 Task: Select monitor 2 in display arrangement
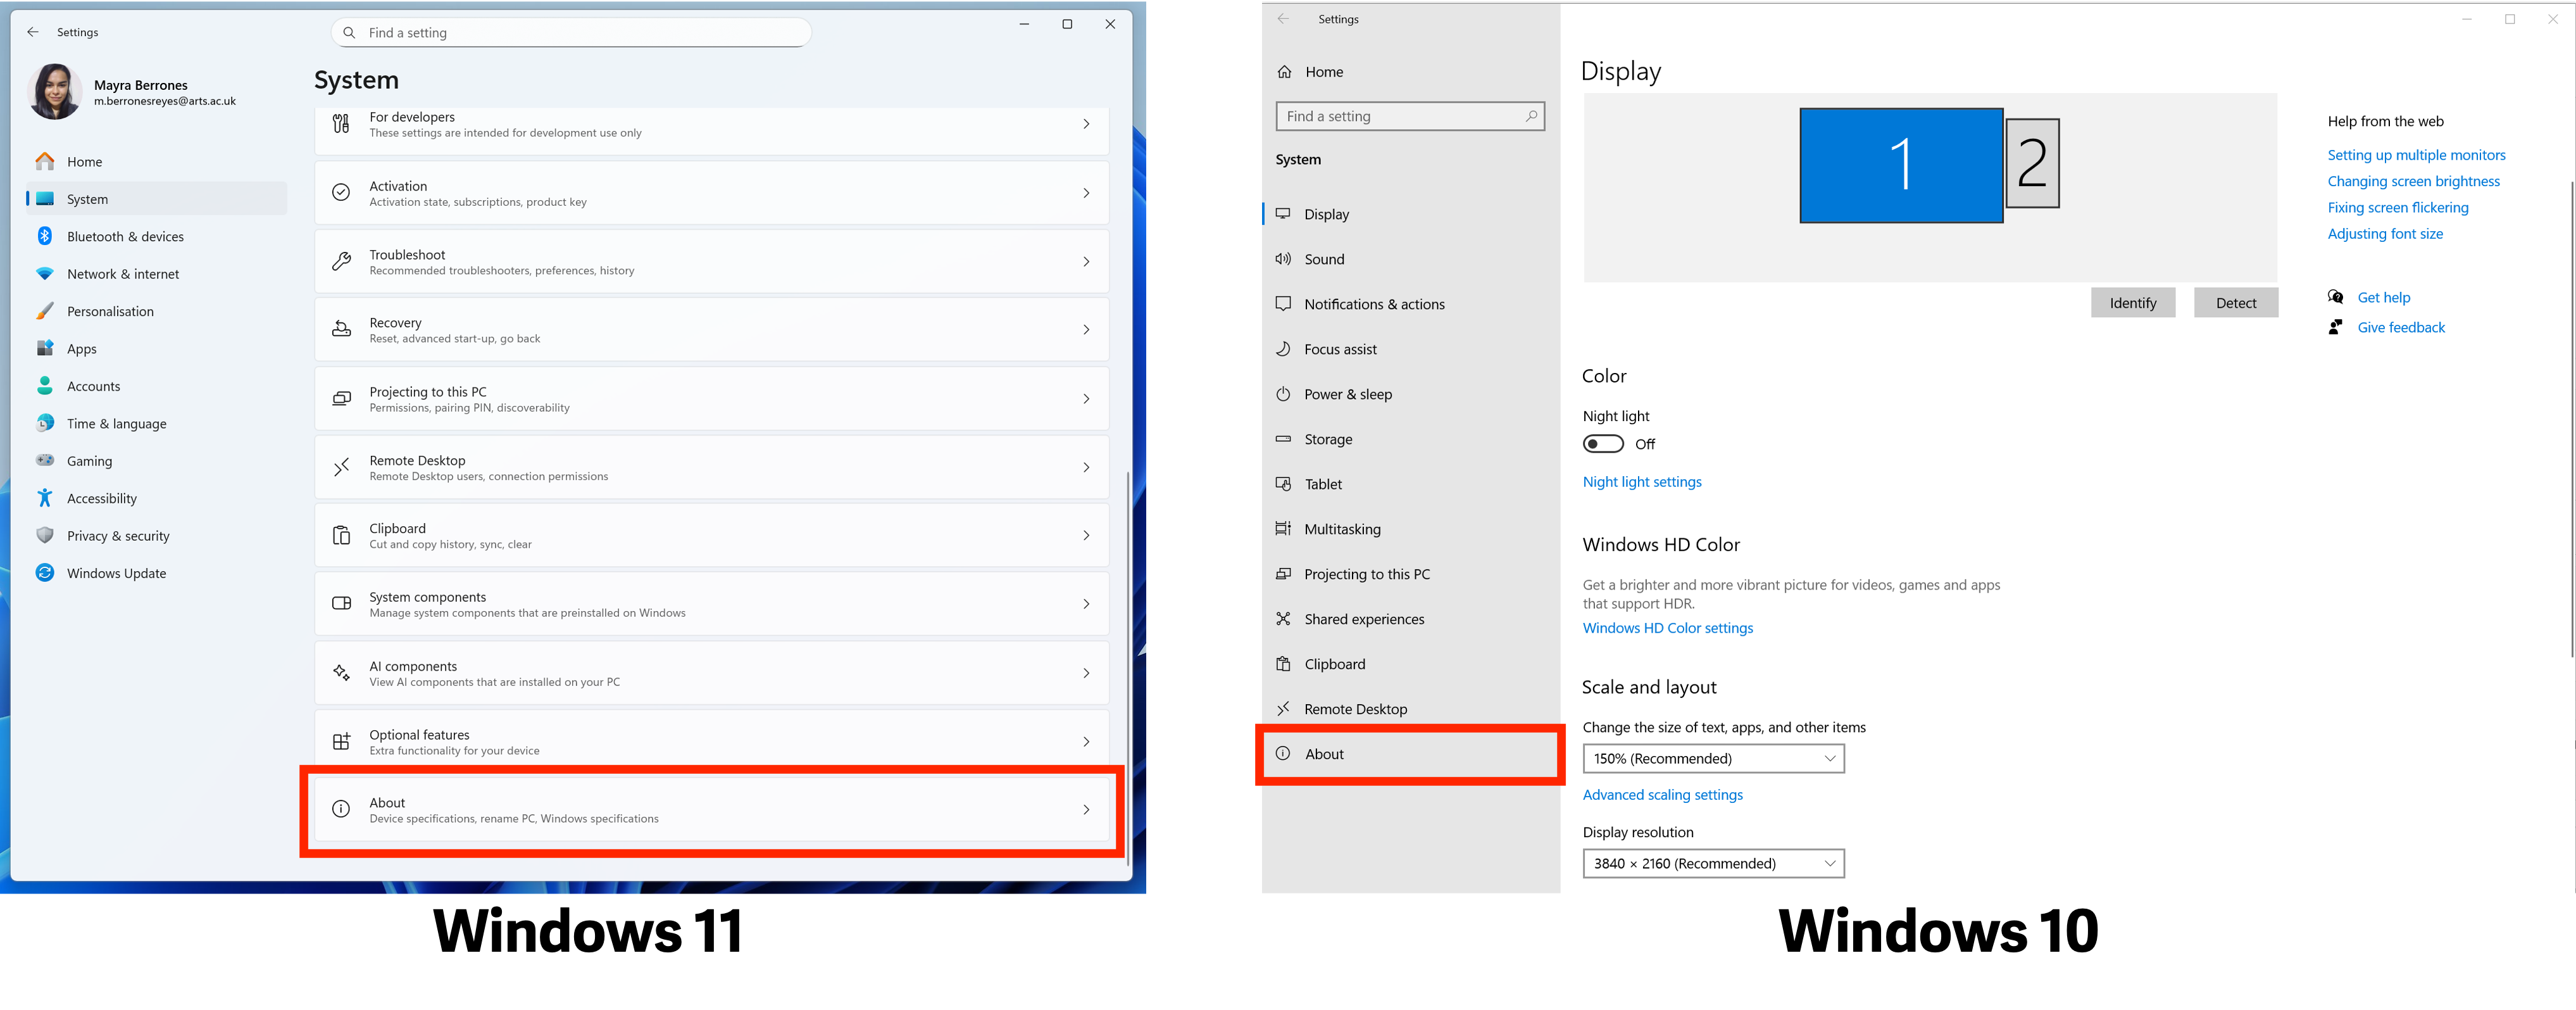click(x=2032, y=164)
